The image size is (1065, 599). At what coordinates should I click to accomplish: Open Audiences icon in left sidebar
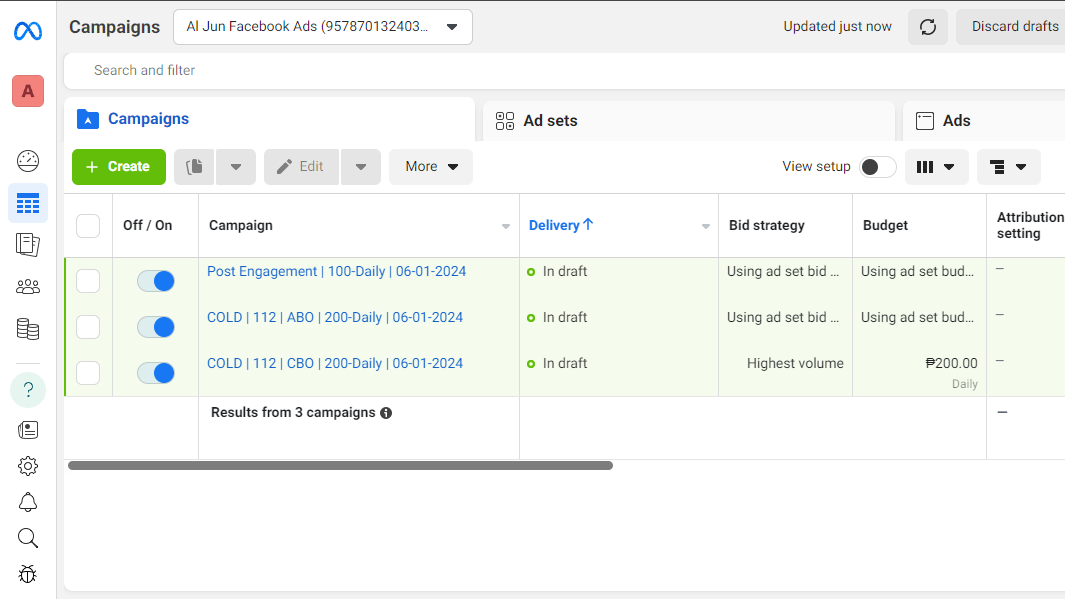pos(28,287)
